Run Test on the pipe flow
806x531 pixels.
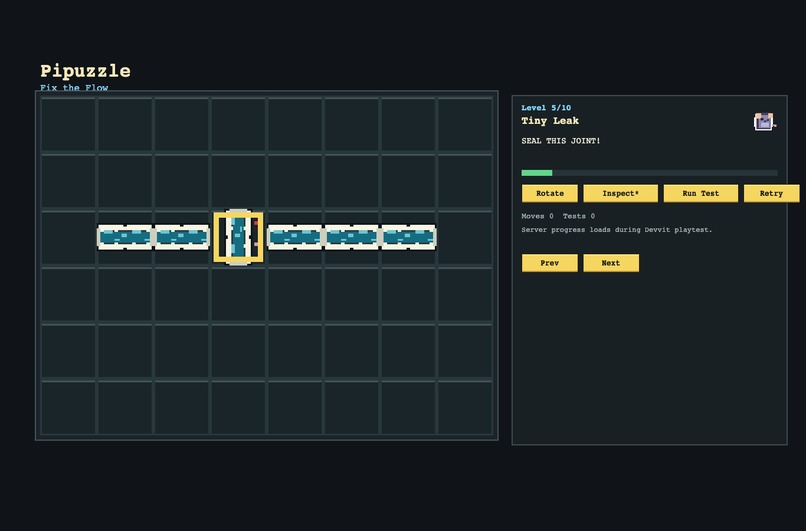click(x=701, y=193)
